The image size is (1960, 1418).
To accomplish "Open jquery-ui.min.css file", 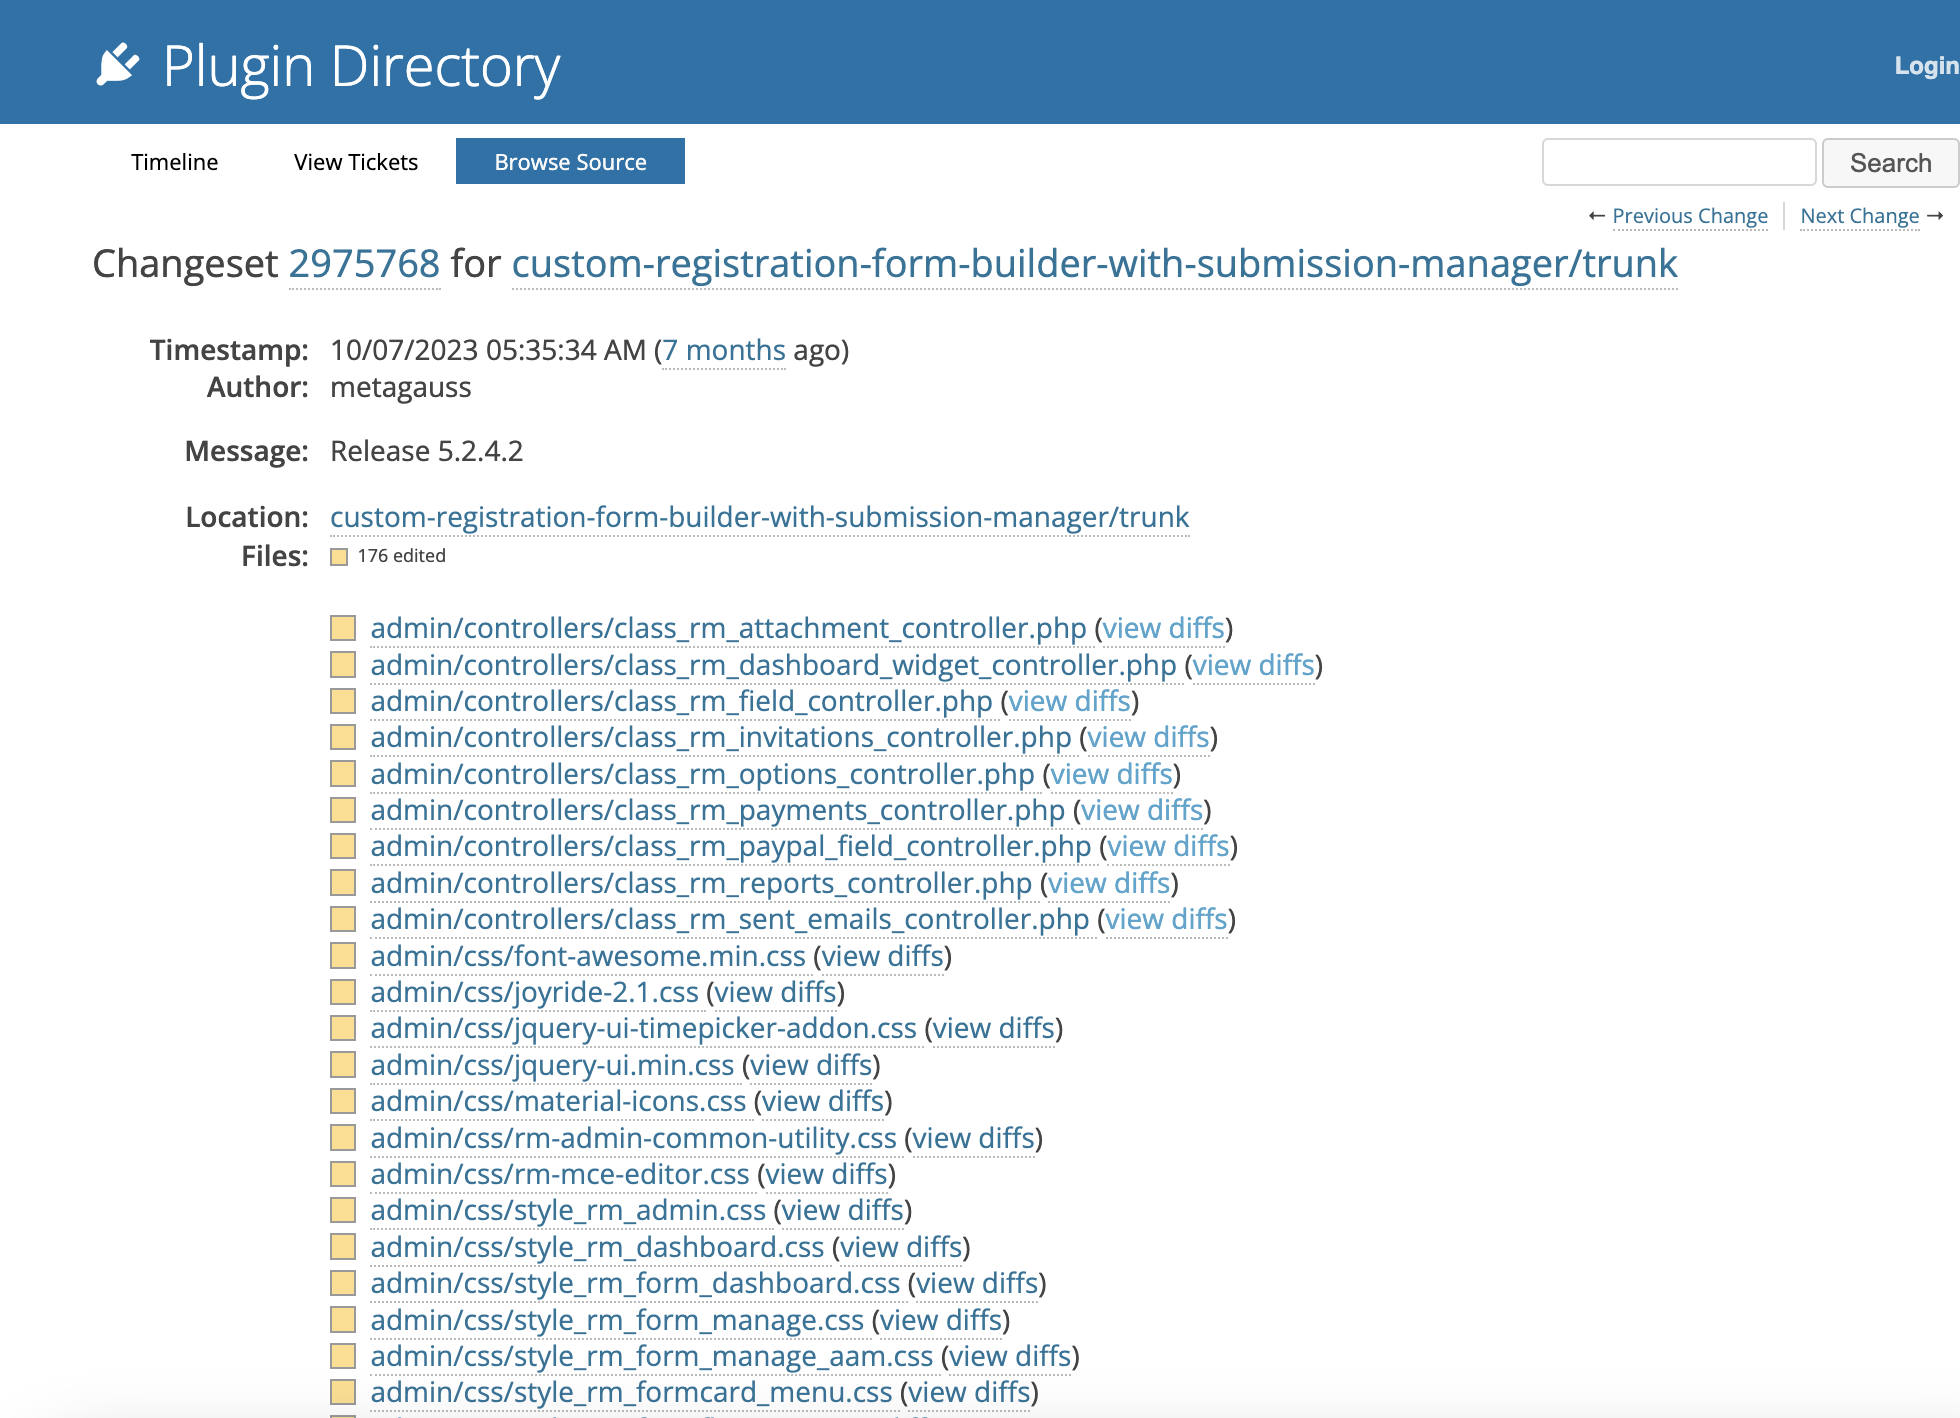I will tap(552, 1065).
